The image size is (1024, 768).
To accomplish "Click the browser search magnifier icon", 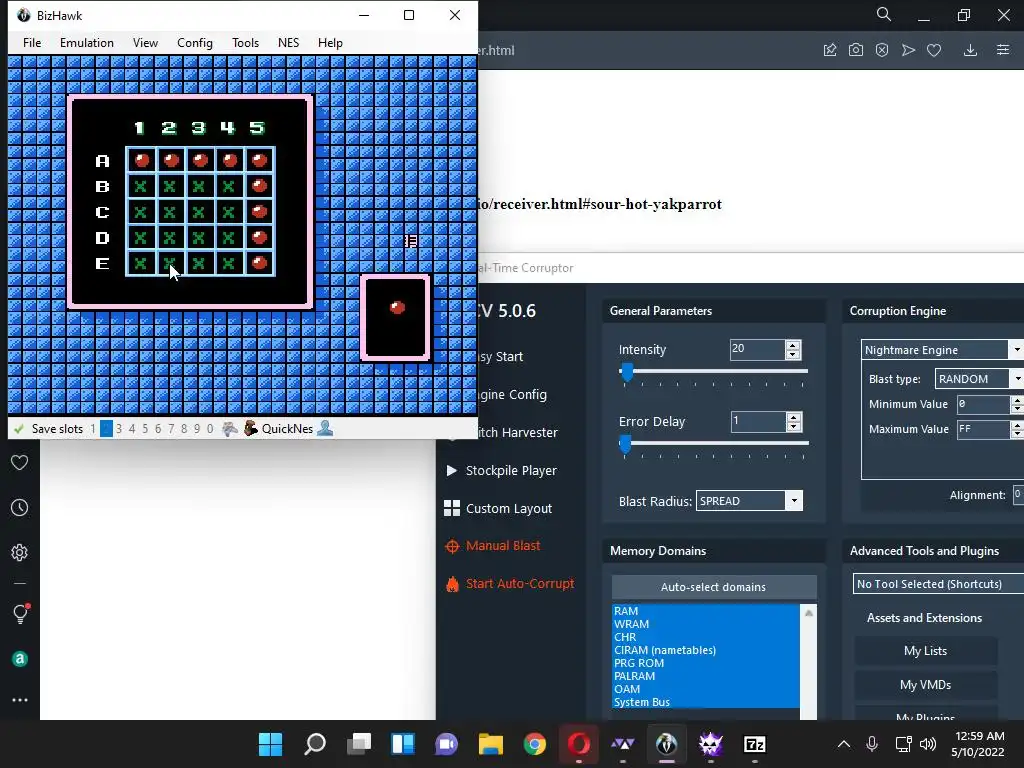I will tap(884, 14).
